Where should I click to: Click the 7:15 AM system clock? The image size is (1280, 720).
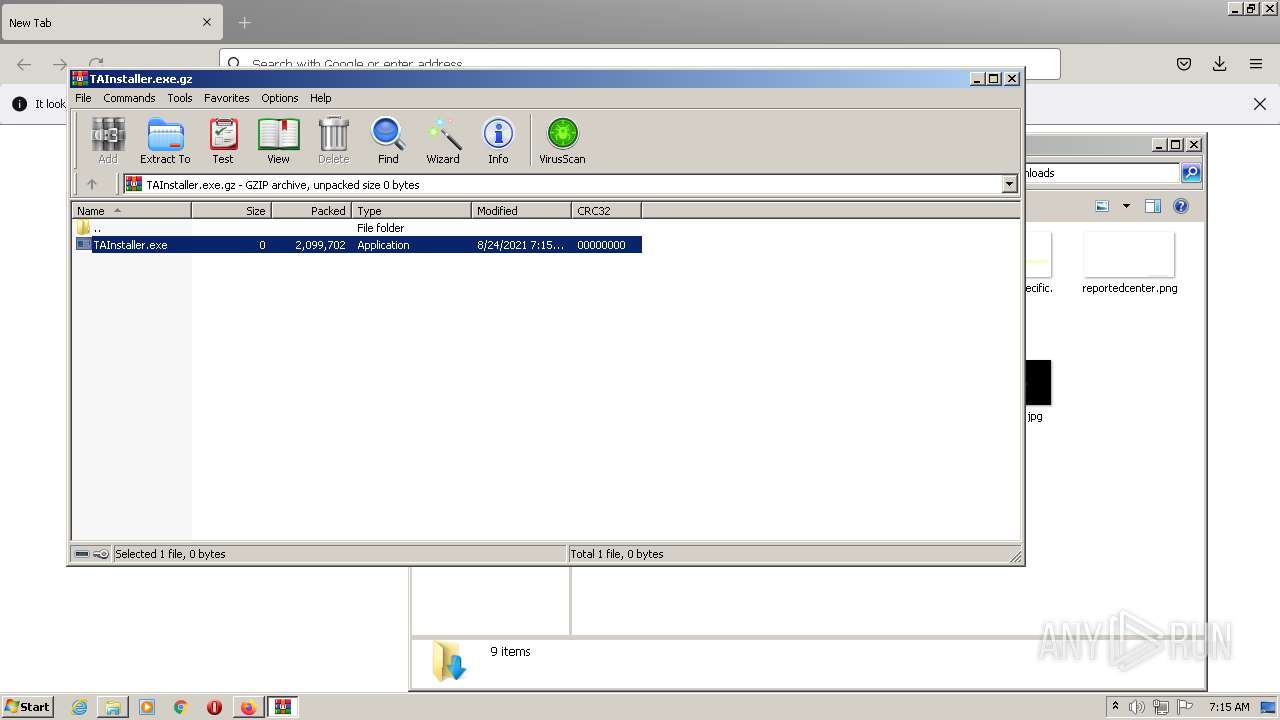coord(1229,707)
